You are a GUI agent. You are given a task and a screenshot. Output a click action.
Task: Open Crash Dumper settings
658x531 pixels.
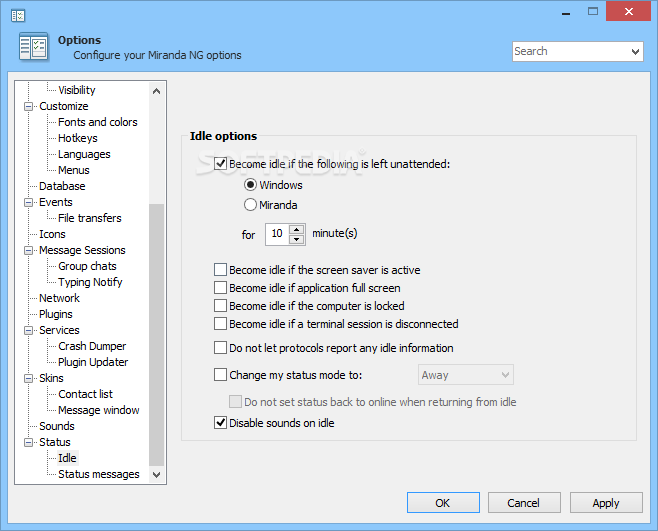tap(92, 346)
